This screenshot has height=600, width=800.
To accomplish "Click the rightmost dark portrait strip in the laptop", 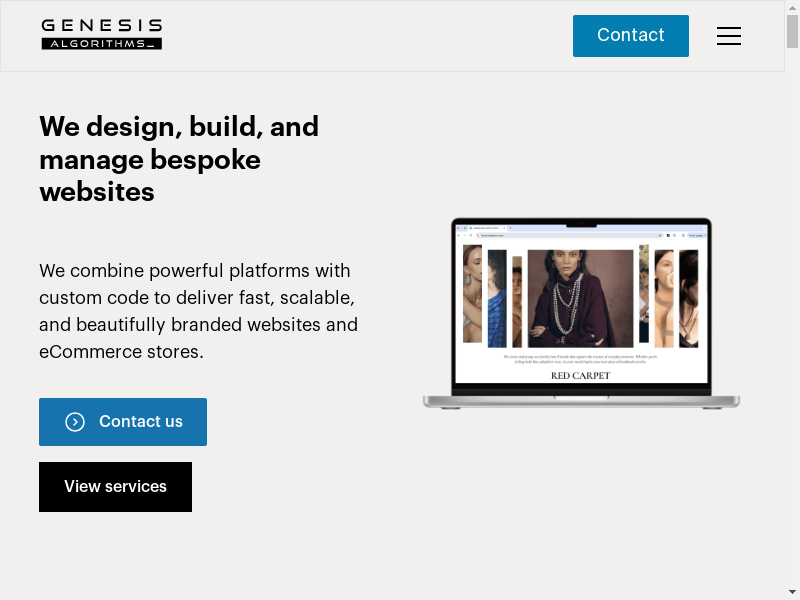I will [x=689, y=298].
